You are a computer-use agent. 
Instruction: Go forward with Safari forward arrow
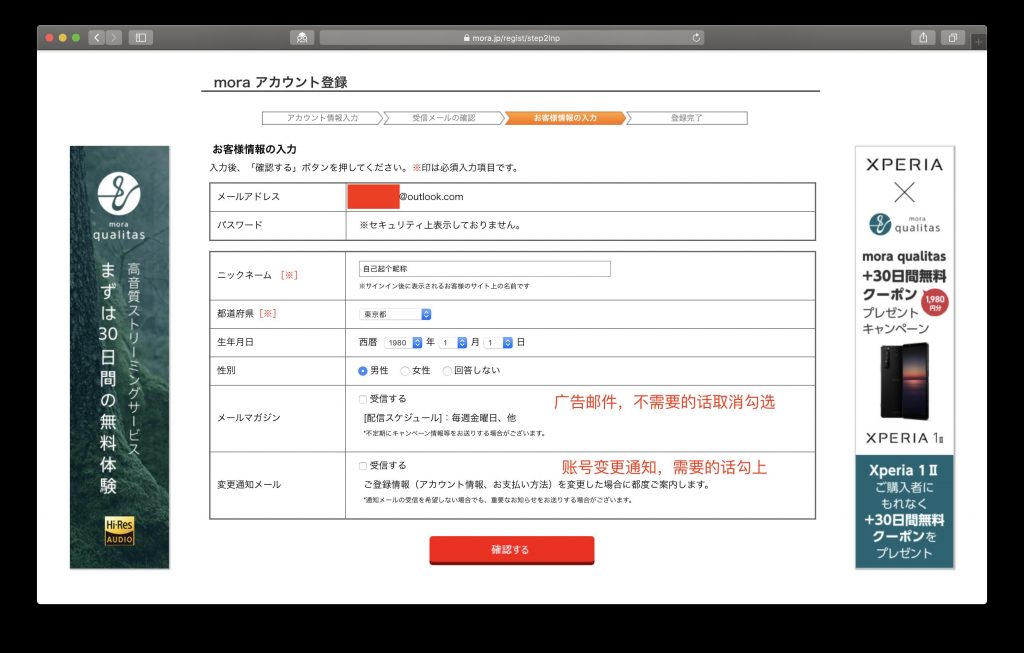[x=114, y=38]
